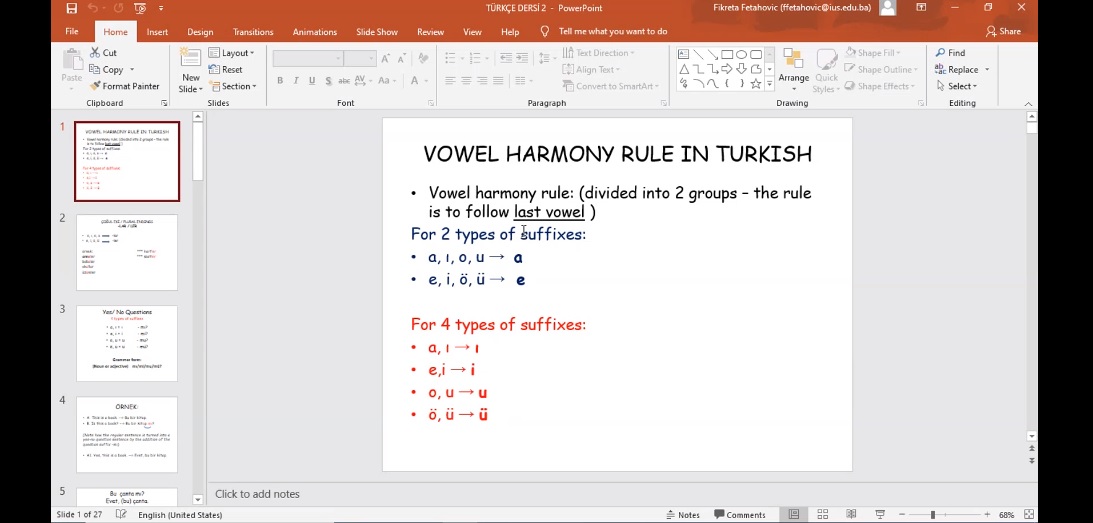This screenshot has width=1093, height=523.
Task: Click the Share button
Action: pos(1003,32)
